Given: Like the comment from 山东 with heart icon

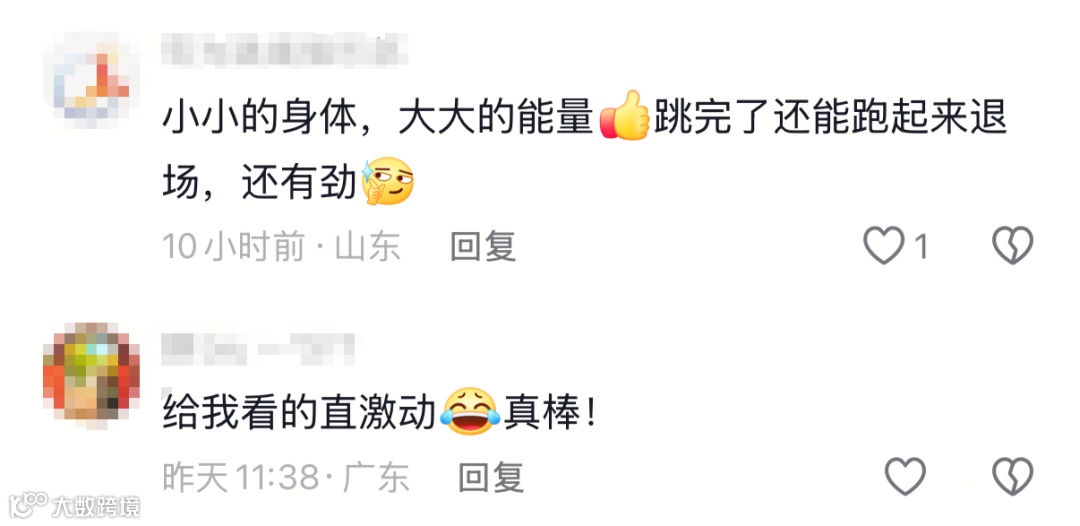Looking at the screenshot, I should (x=884, y=245).
